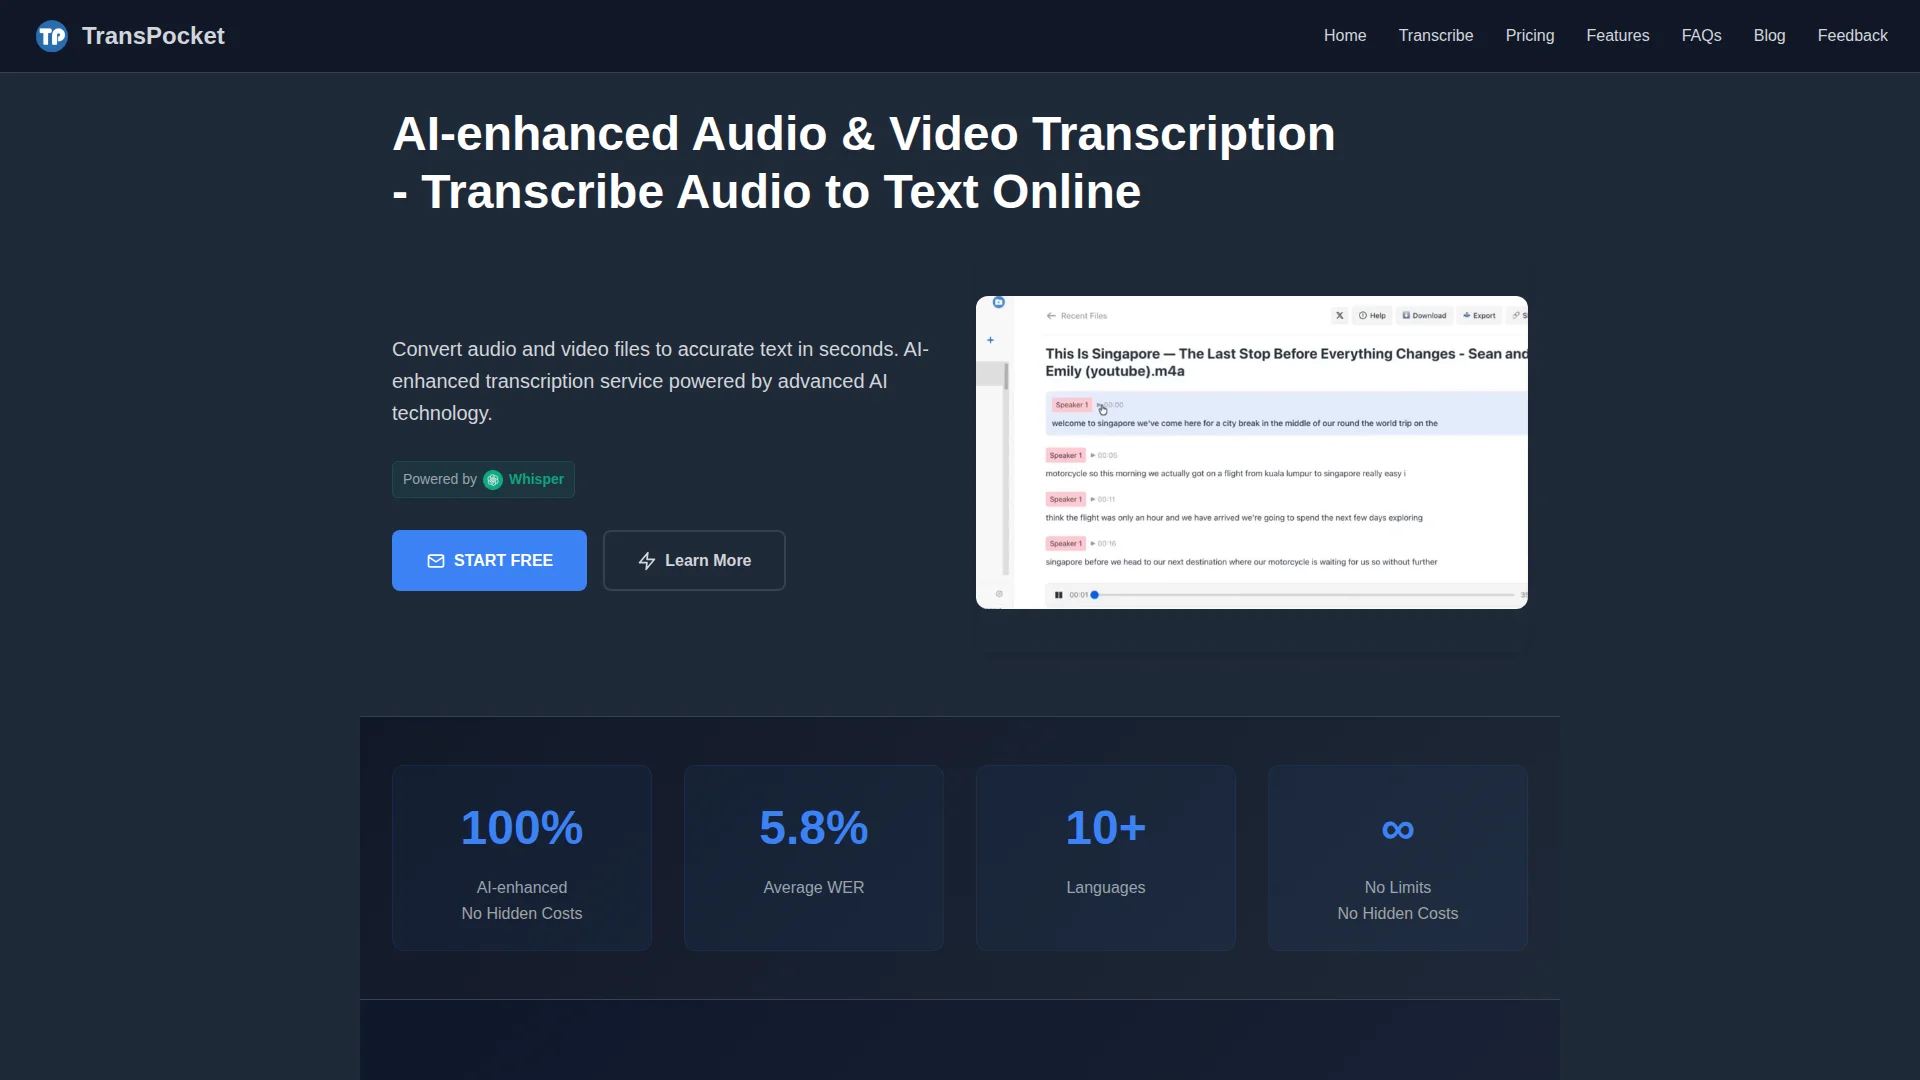The width and height of the screenshot is (1920, 1080).
Task: Click the TransPocket TP logo icon
Action: coord(52,36)
